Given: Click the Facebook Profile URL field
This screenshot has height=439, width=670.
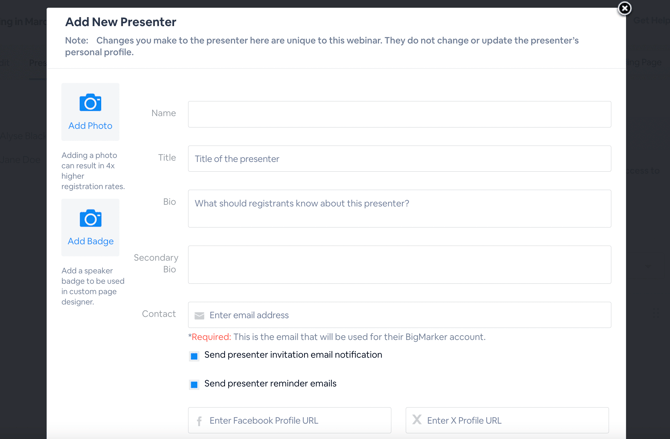Looking at the screenshot, I should pyautogui.click(x=297, y=421).
